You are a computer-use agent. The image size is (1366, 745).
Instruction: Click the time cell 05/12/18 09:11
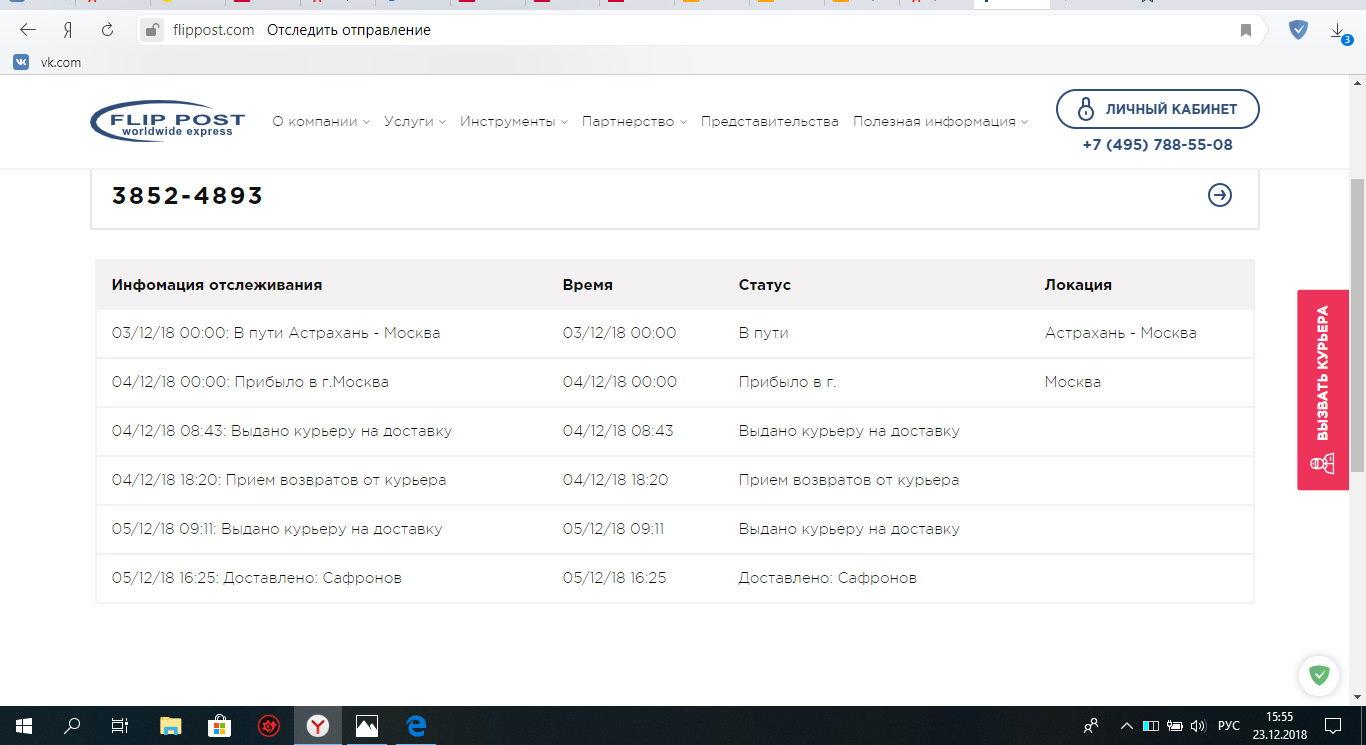coord(613,529)
